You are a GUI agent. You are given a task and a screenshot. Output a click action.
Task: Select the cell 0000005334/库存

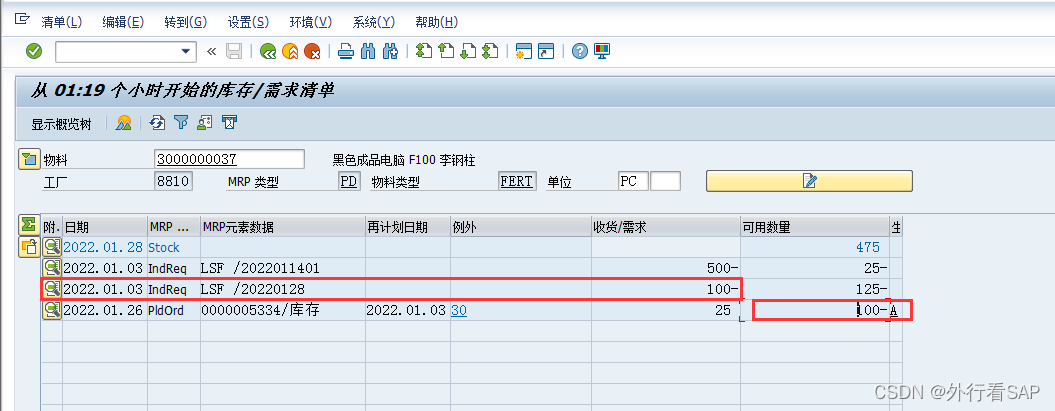(283, 310)
